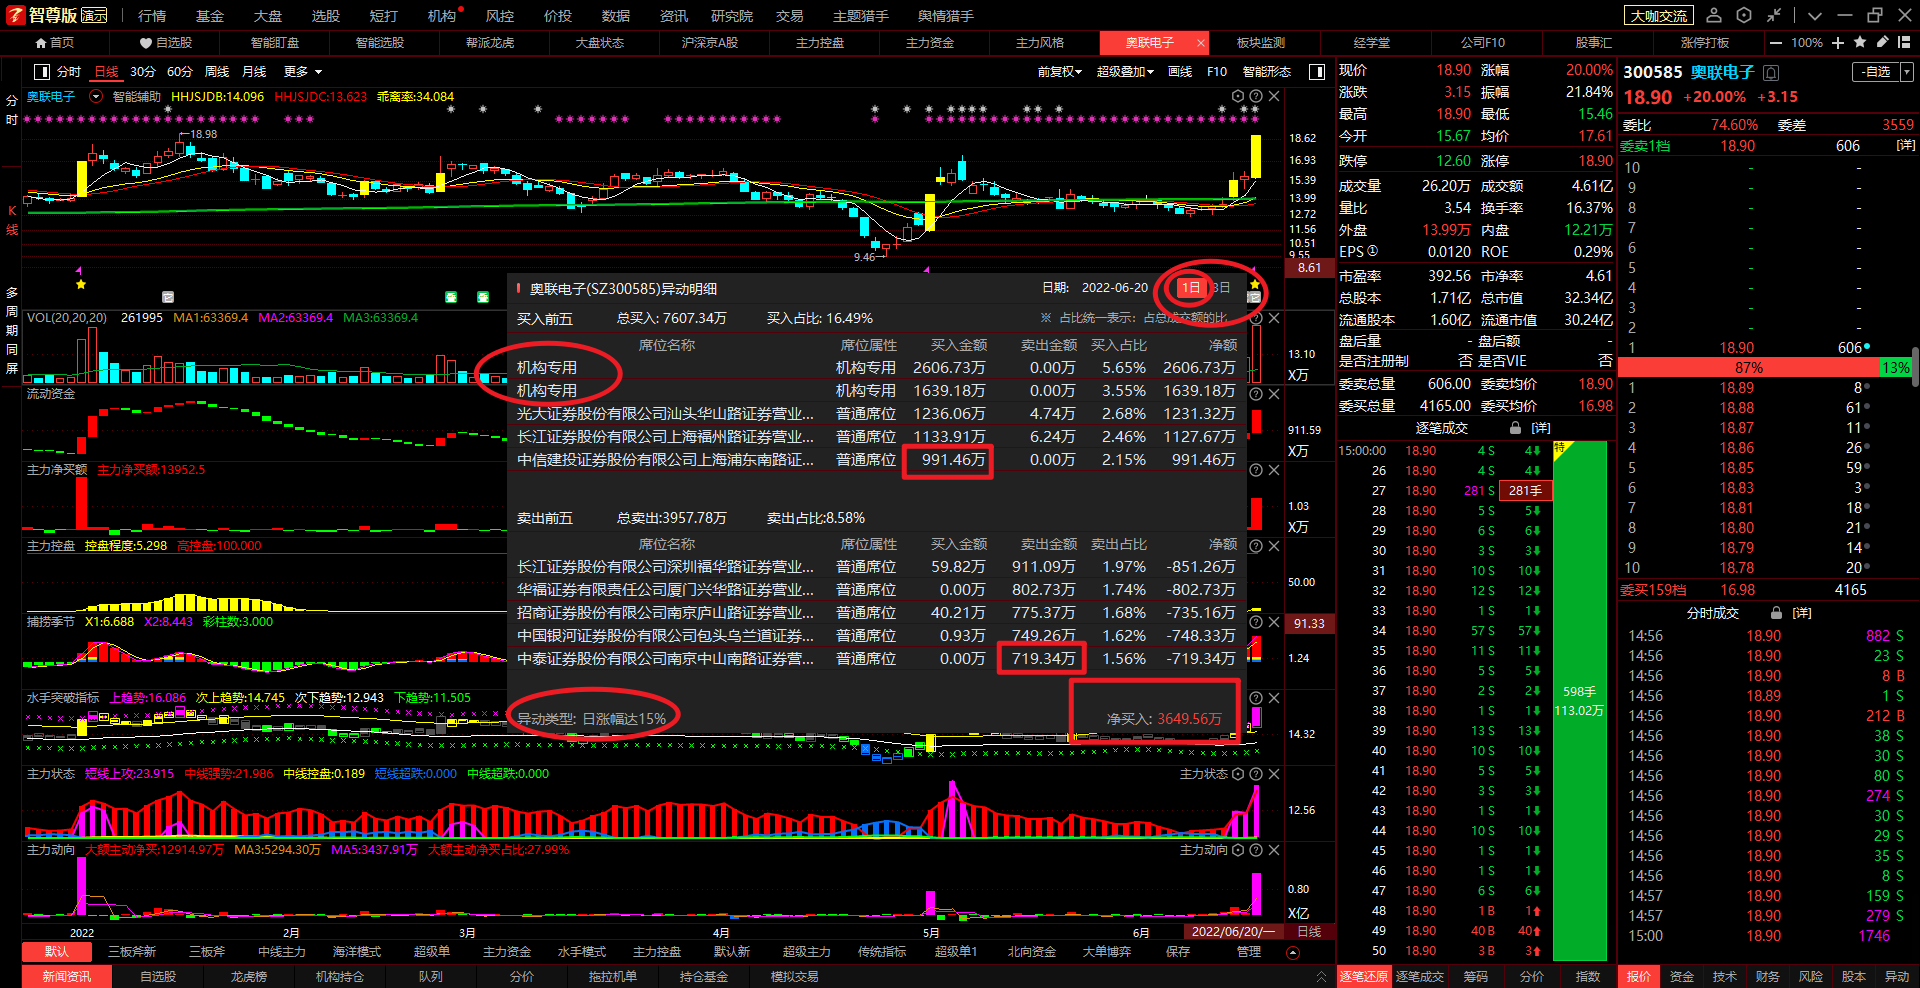1920x988 pixels.
Task: Open main chart settings hexagon icon
Action: click(x=1238, y=96)
